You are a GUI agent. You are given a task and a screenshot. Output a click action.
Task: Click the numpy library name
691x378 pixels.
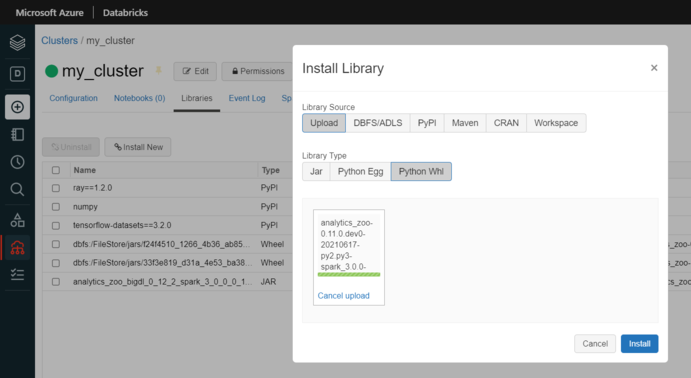point(85,207)
